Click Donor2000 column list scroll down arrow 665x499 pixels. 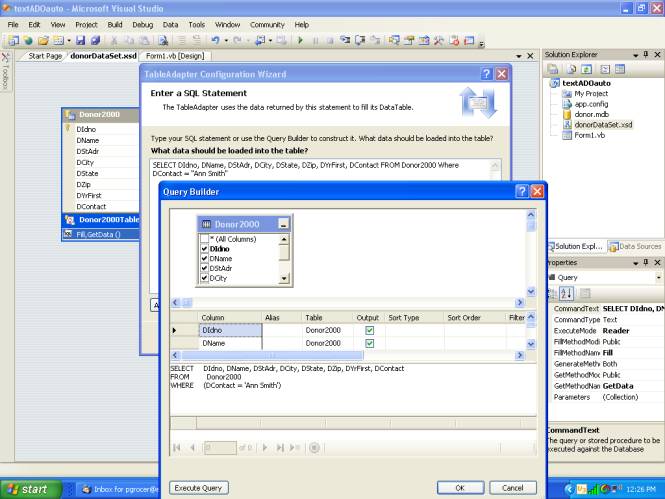[x=284, y=278]
